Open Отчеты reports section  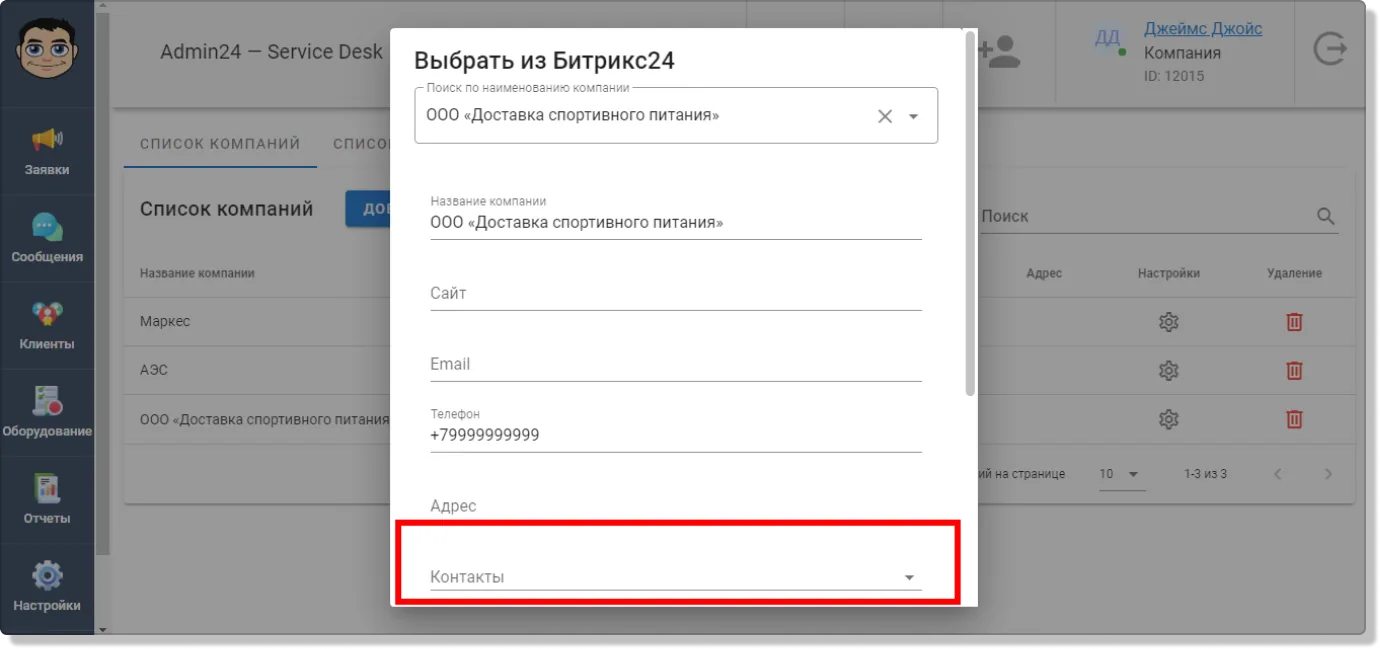[47, 500]
